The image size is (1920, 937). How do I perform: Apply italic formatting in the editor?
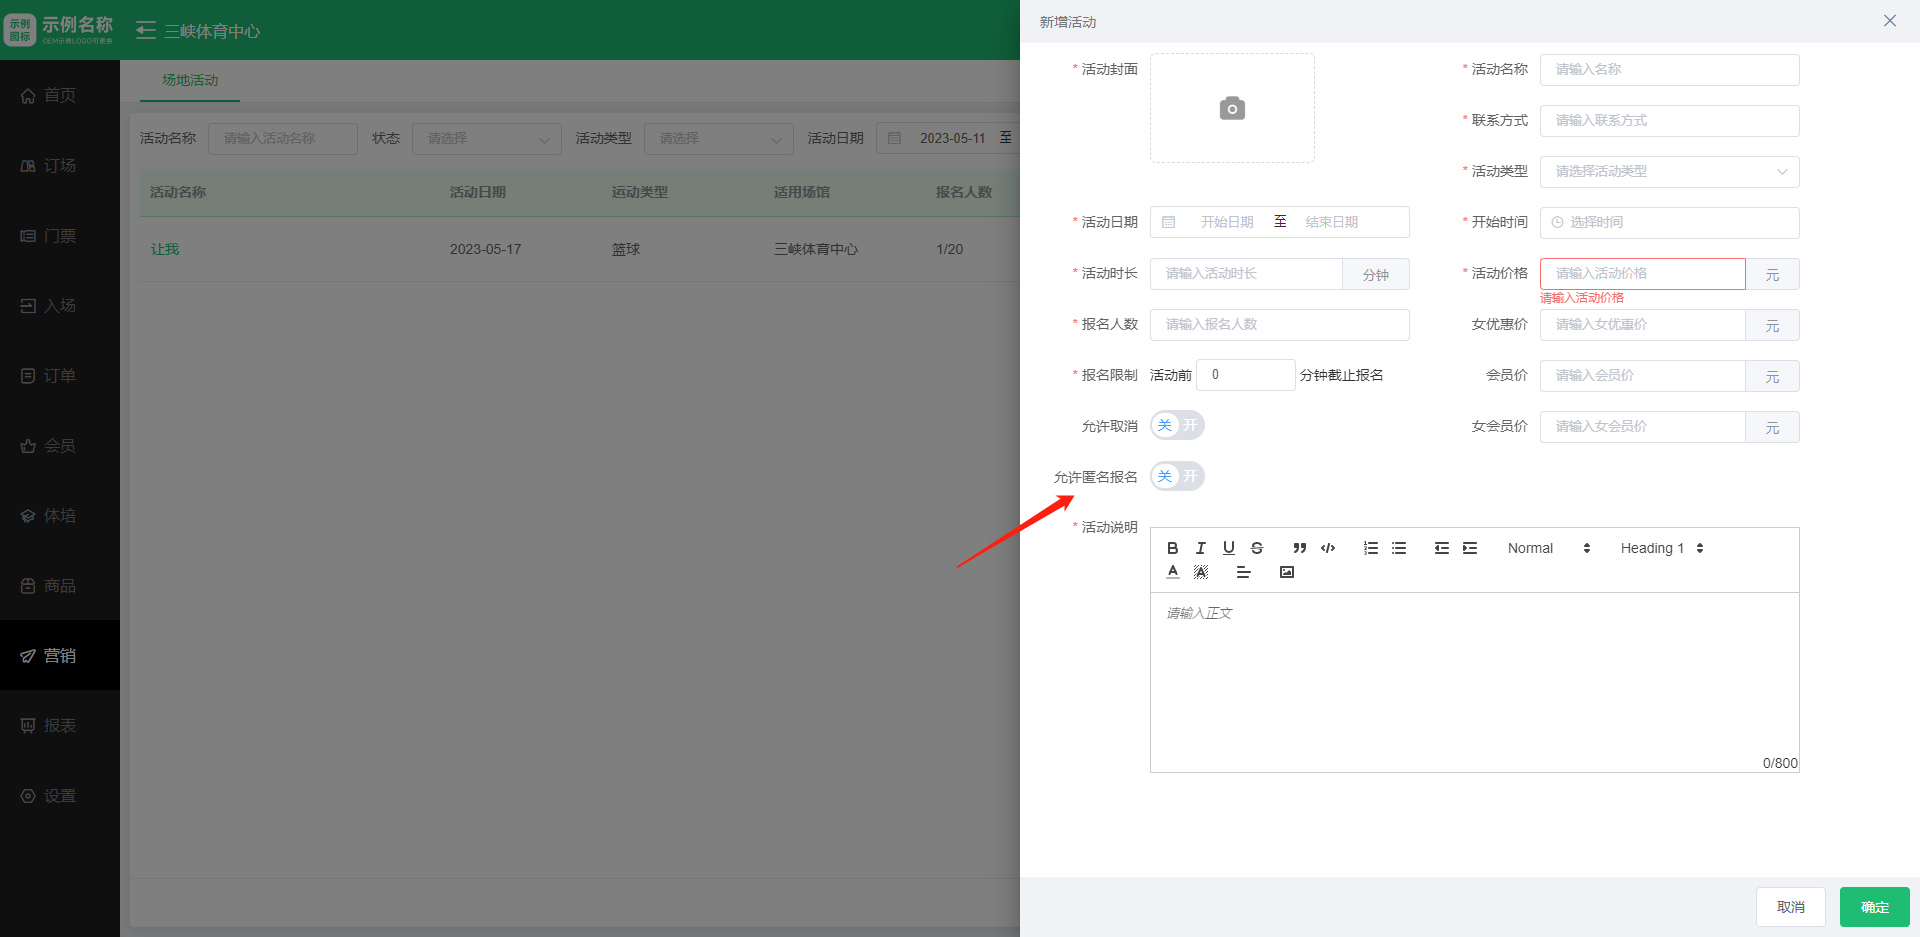point(1200,548)
